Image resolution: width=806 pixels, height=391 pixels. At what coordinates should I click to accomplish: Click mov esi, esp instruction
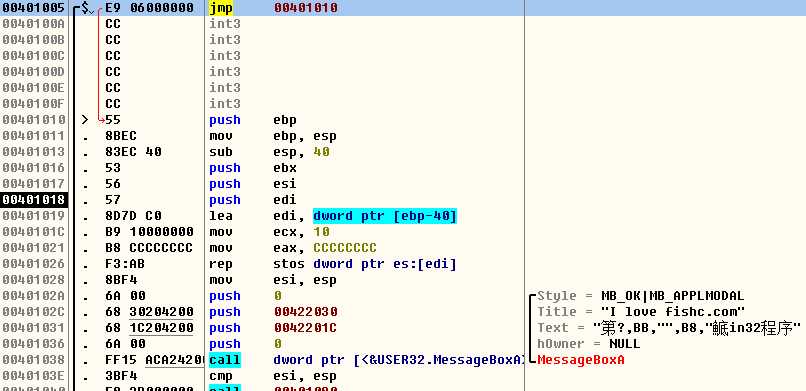click(272, 280)
